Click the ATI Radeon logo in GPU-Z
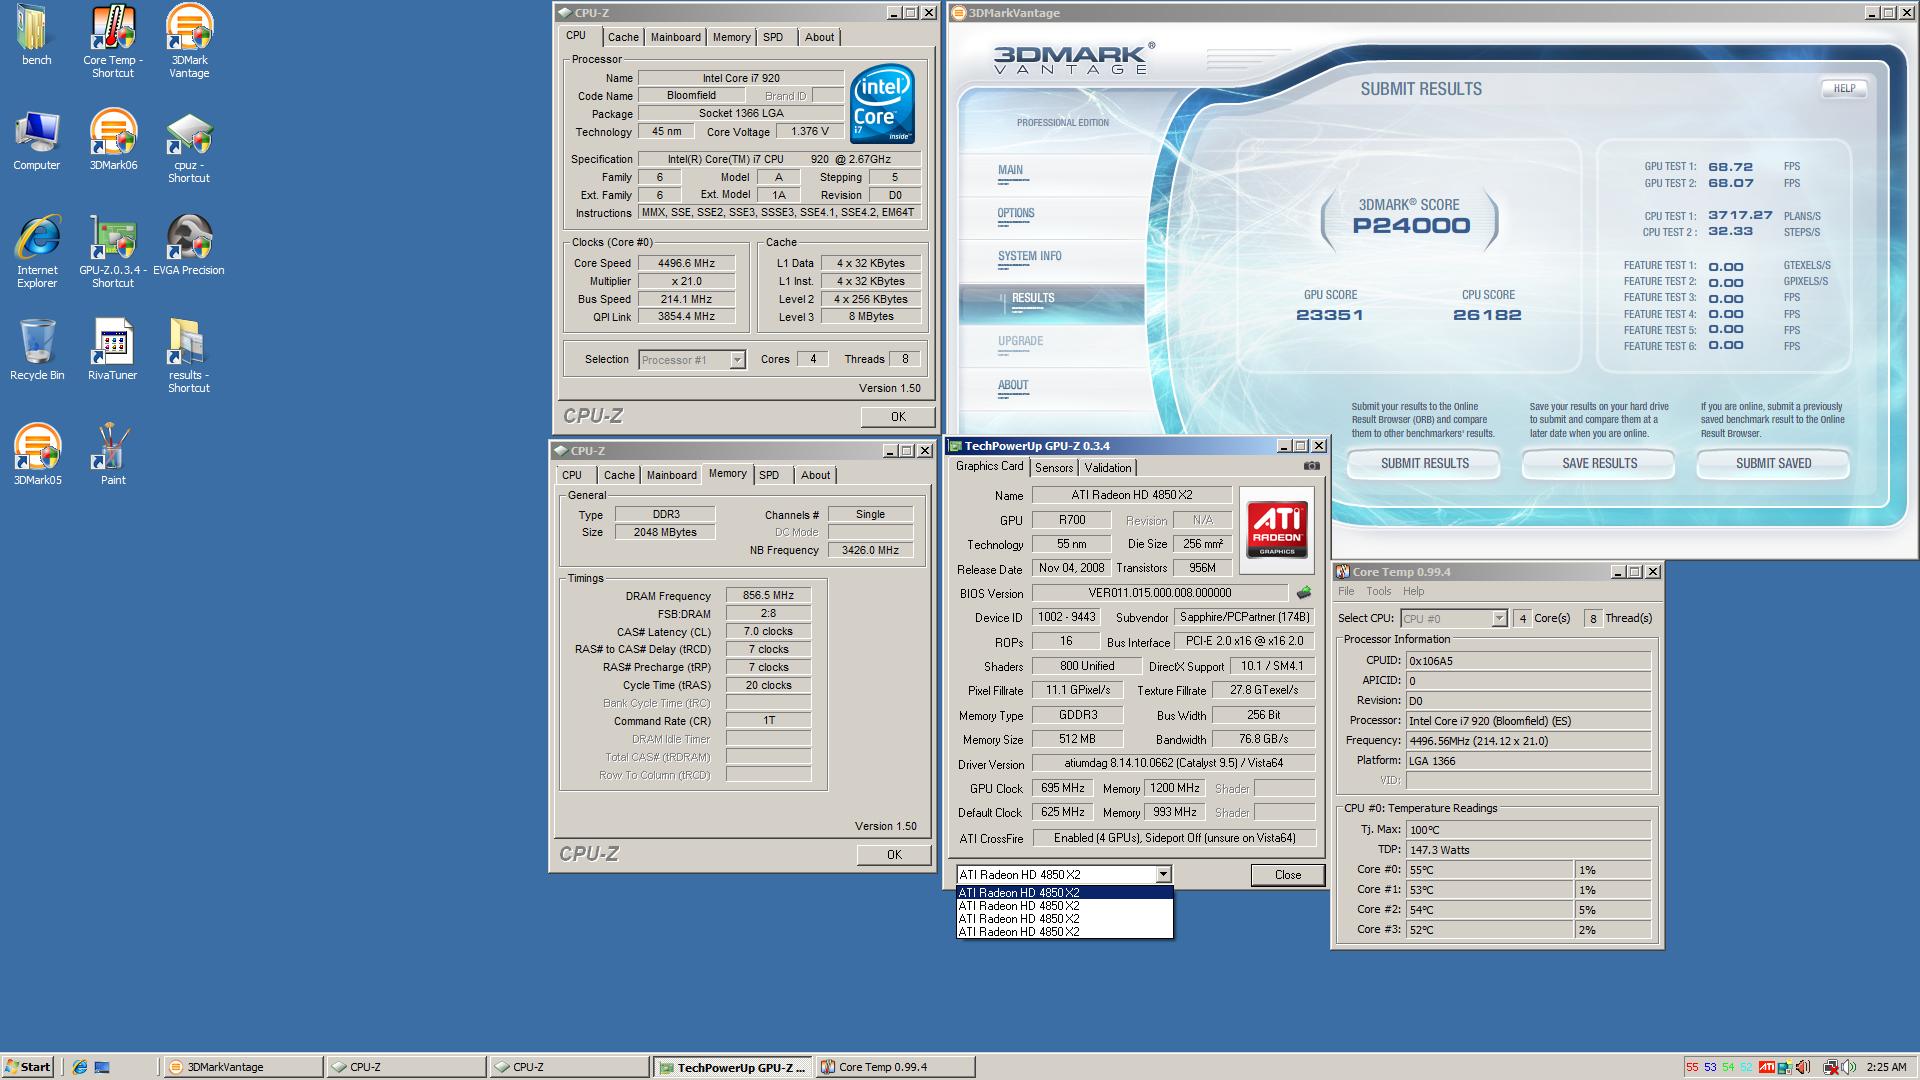The height and width of the screenshot is (1080, 1920). [x=1277, y=530]
